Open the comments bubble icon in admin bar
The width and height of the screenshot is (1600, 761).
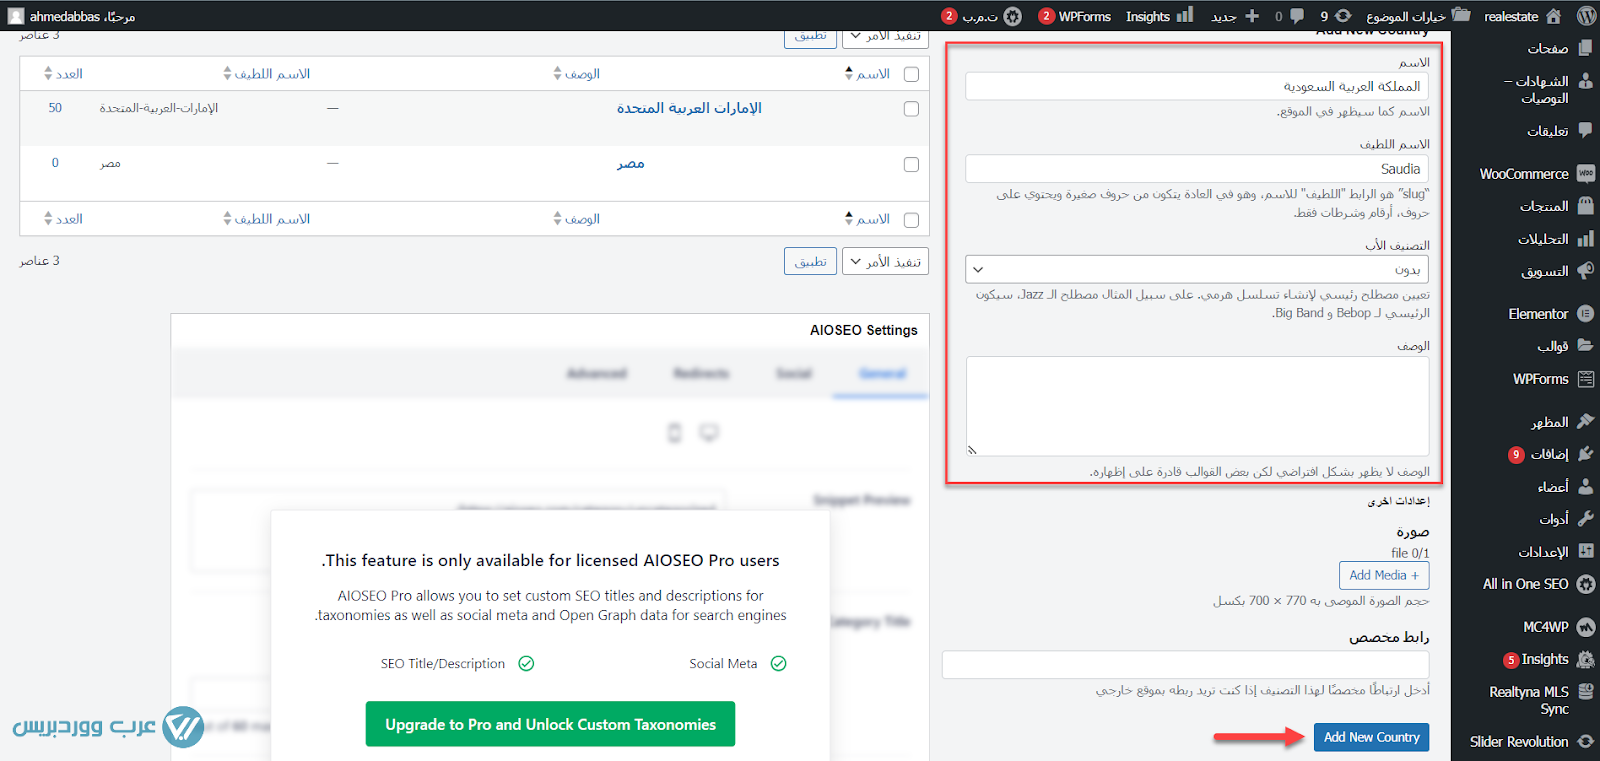[x=1297, y=16]
